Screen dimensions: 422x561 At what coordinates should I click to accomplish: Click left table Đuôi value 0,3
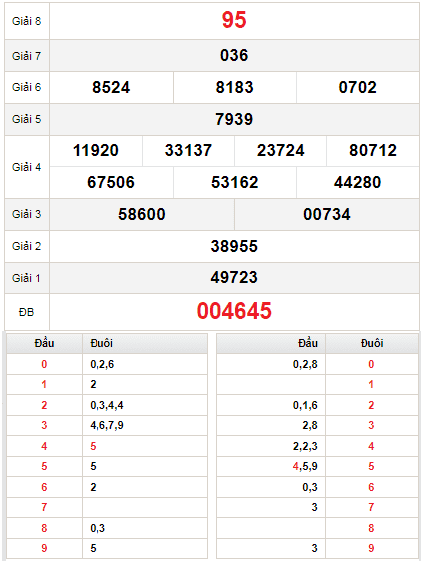pos(97,528)
